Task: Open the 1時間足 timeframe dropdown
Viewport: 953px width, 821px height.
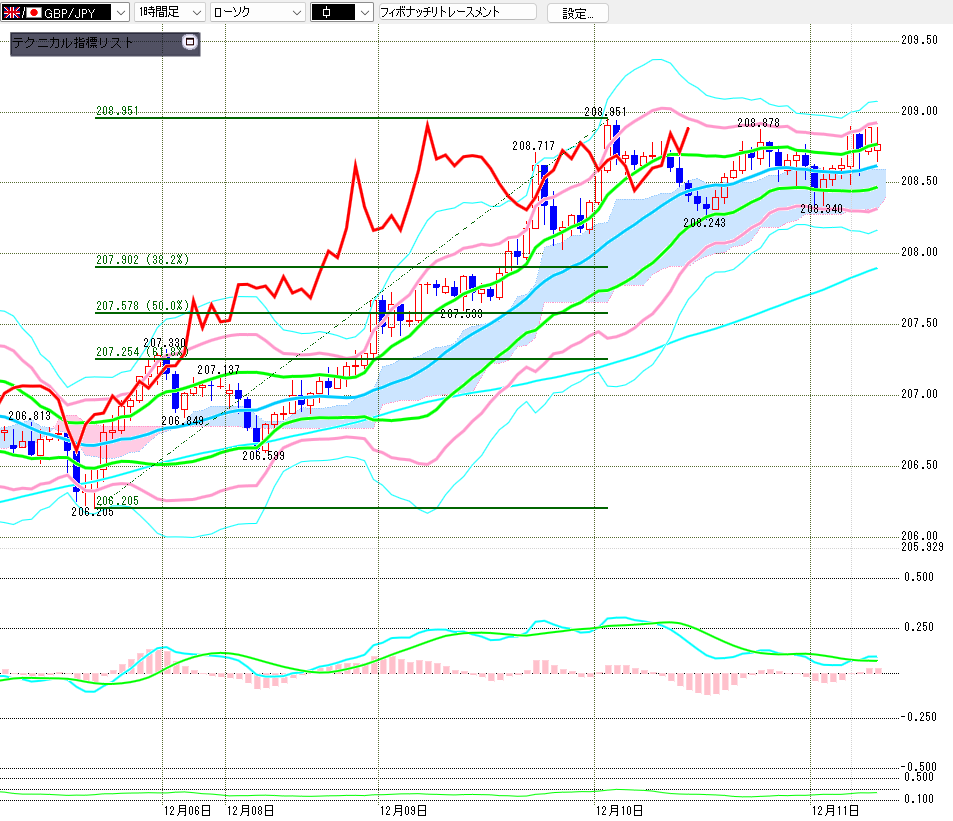Action: 196,13
